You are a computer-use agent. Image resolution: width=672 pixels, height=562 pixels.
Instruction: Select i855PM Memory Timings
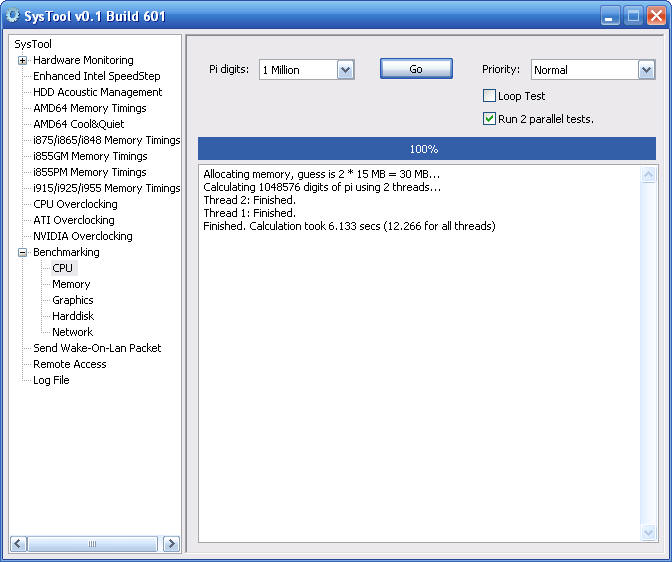pyautogui.click(x=90, y=172)
